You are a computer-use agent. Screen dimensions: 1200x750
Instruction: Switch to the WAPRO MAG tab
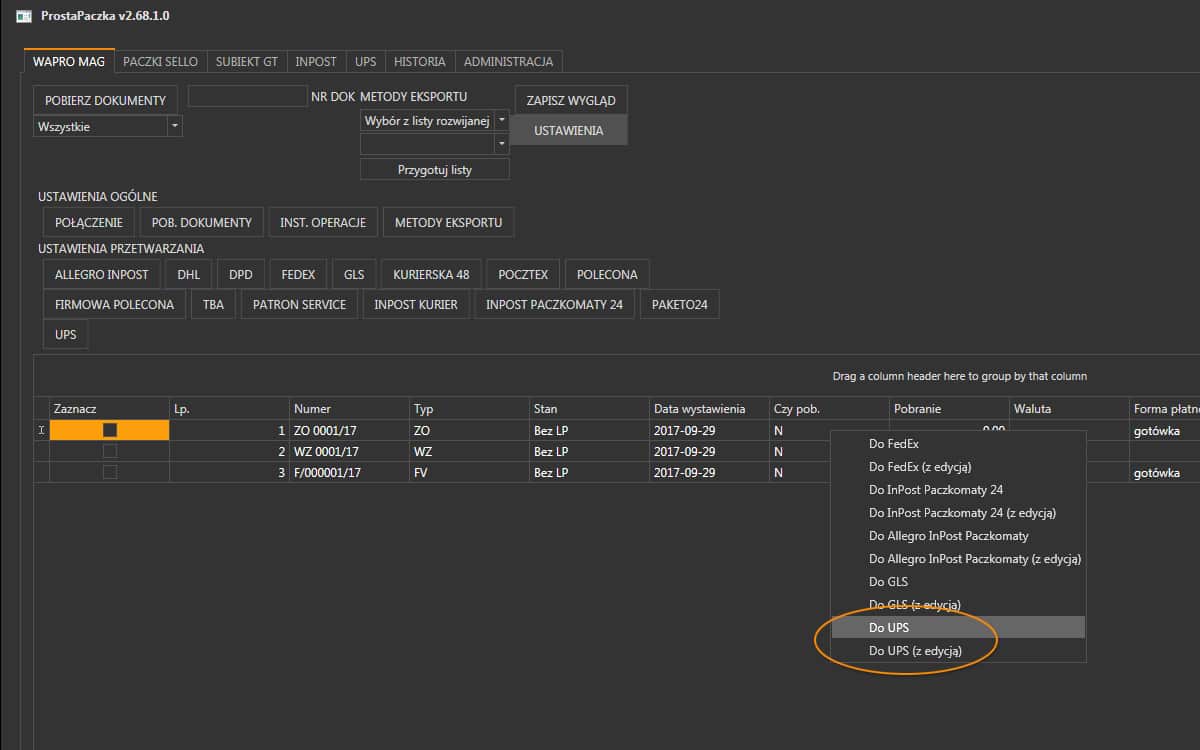pyautogui.click(x=69, y=61)
